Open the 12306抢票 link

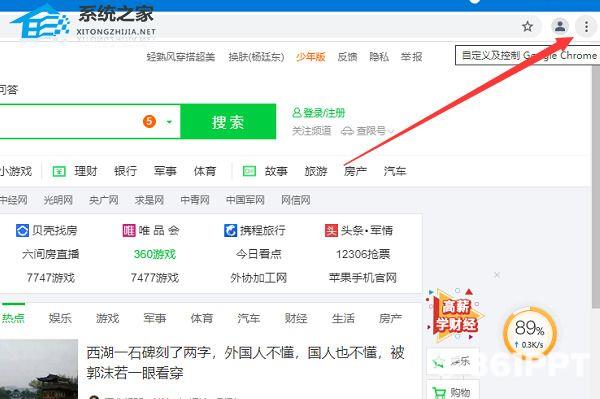pos(363,254)
